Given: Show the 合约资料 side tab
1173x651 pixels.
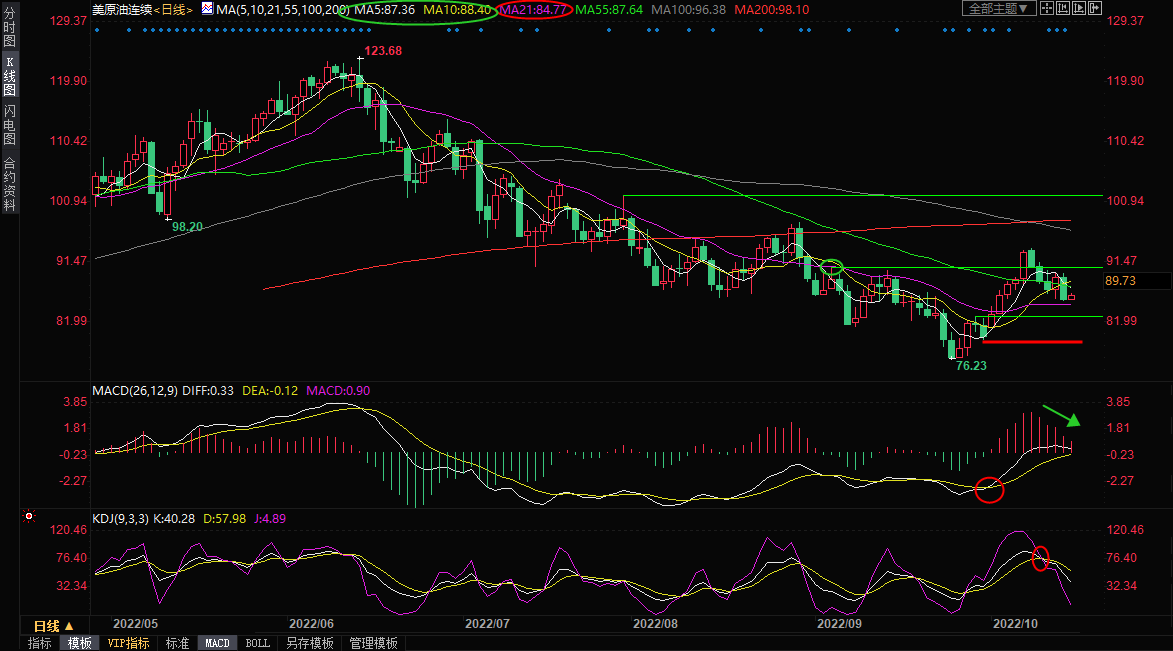Looking at the screenshot, I should [x=10, y=184].
